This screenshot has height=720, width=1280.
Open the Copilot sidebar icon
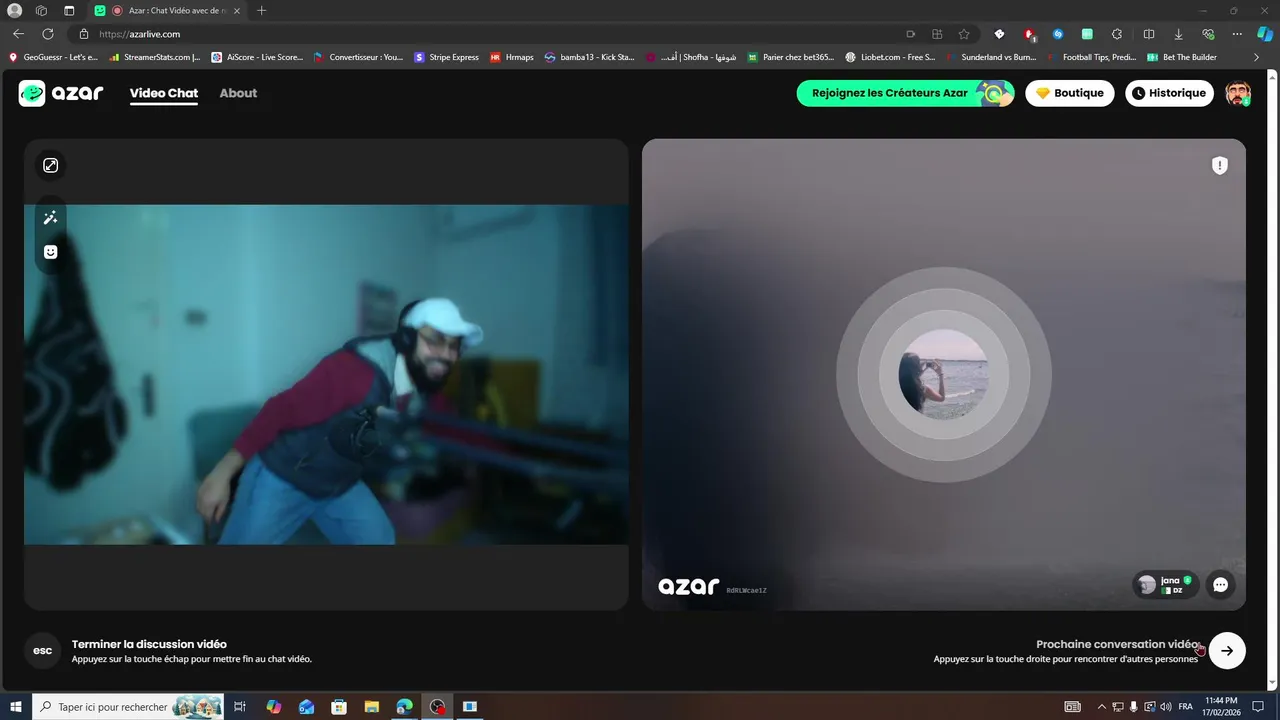(x=1265, y=34)
